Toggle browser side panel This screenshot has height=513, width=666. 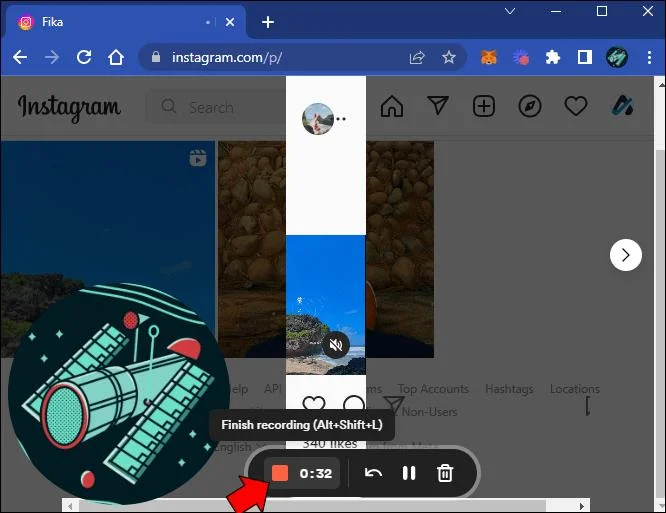(x=584, y=57)
